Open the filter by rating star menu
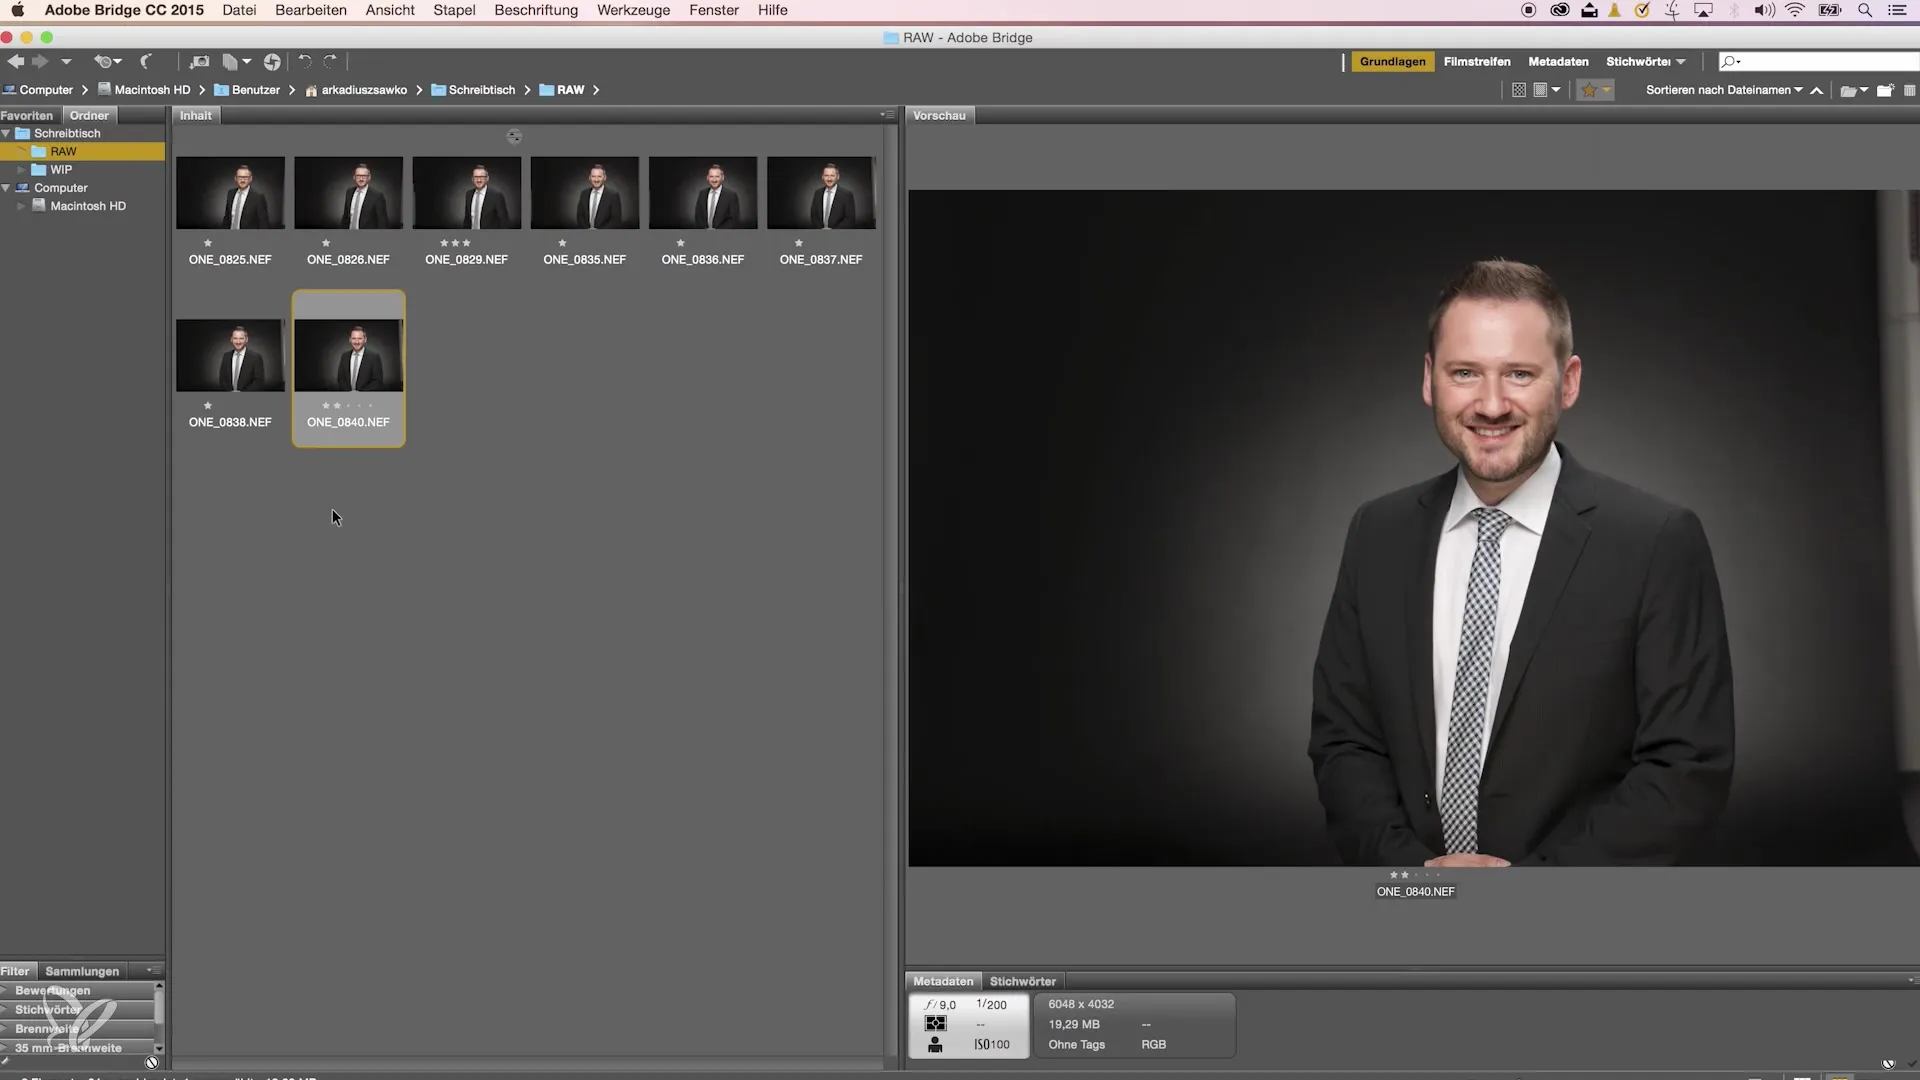The image size is (1920, 1080). click(1595, 90)
